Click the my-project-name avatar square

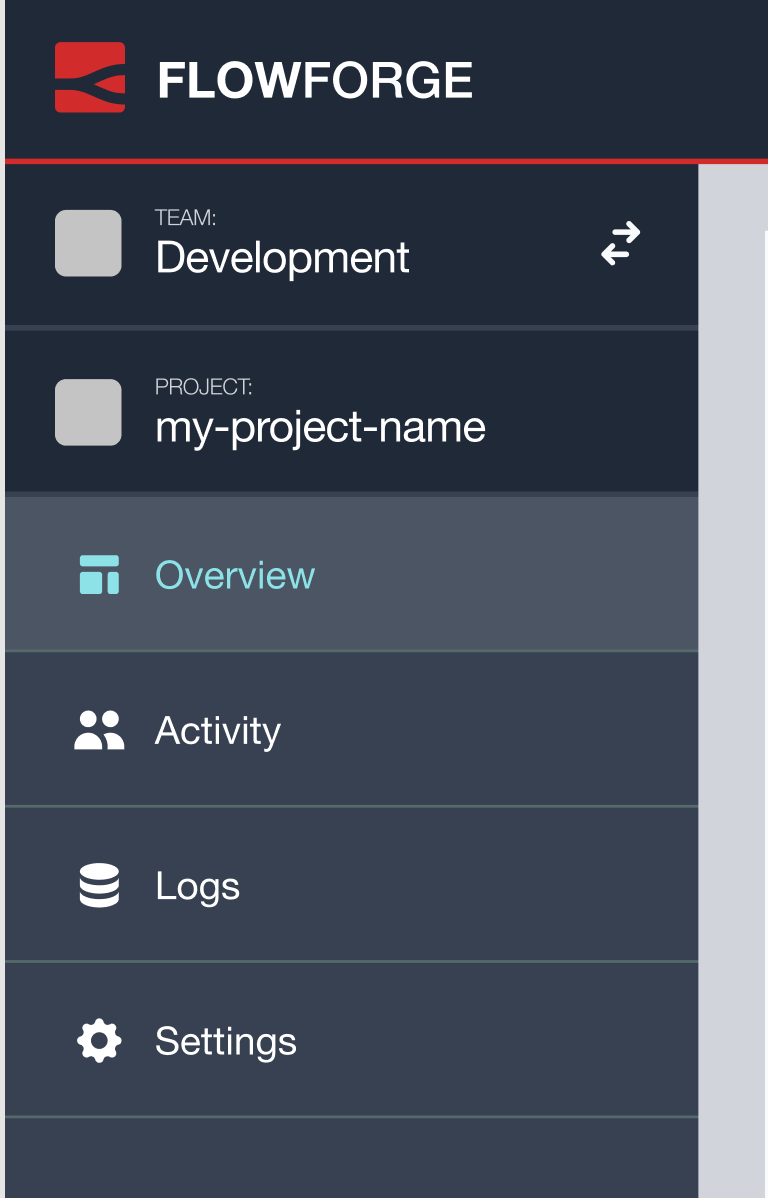[89, 412]
